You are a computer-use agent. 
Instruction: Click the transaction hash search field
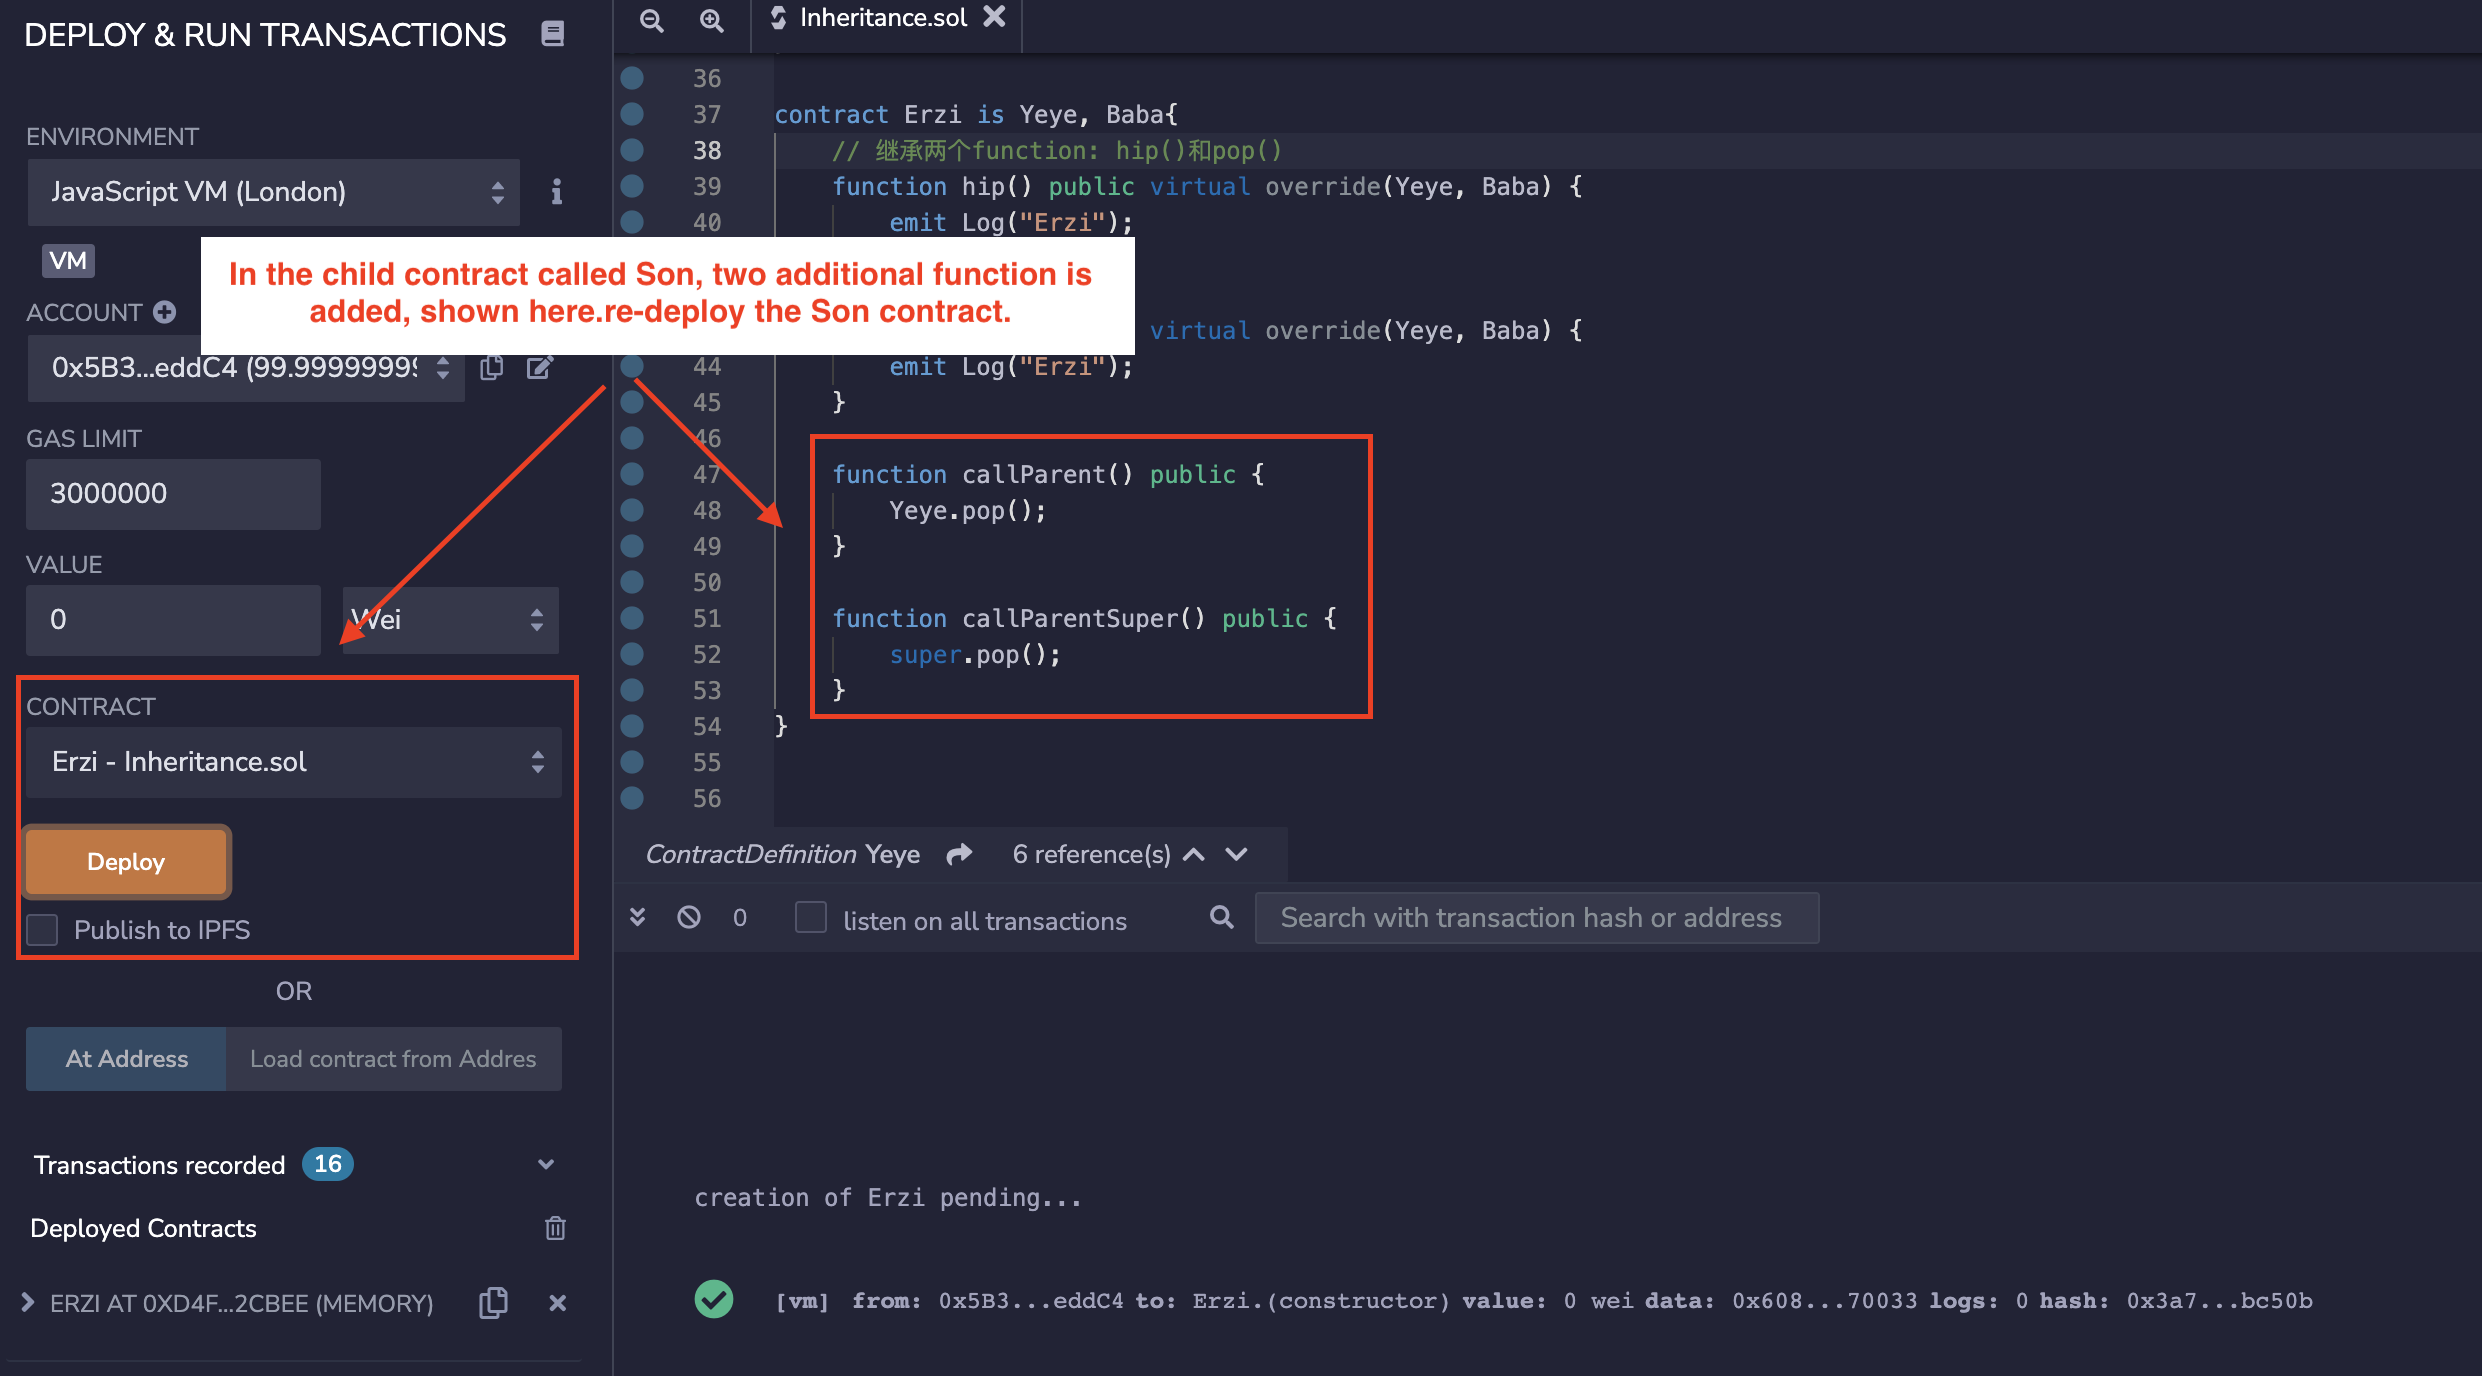1537,918
